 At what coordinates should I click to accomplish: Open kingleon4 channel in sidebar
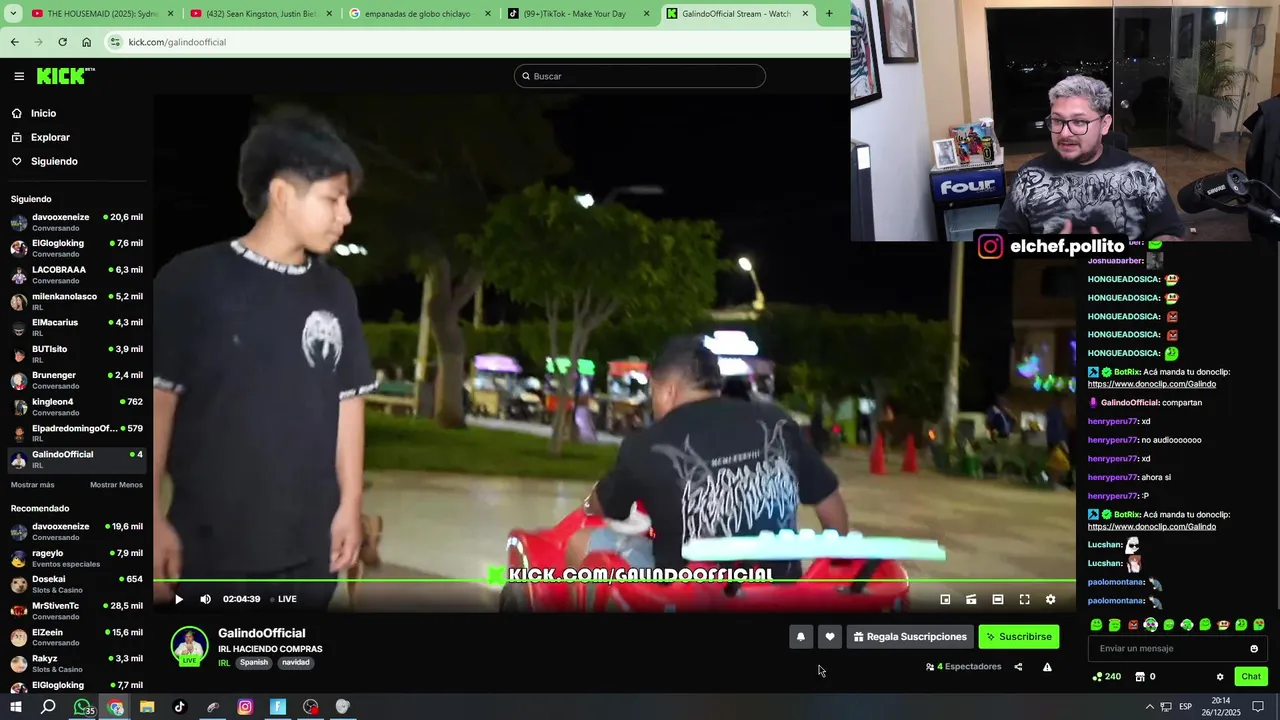[x=76, y=407]
